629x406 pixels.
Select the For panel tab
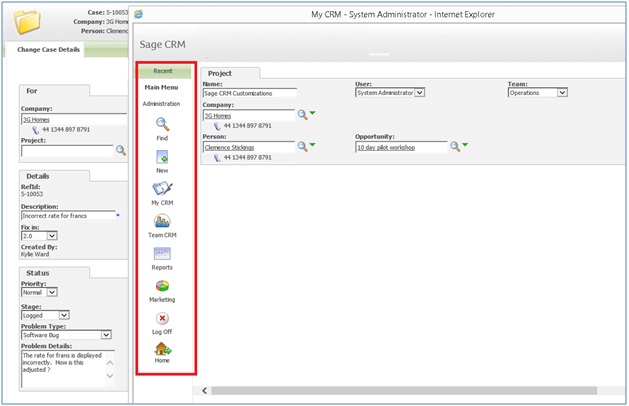tap(32, 91)
